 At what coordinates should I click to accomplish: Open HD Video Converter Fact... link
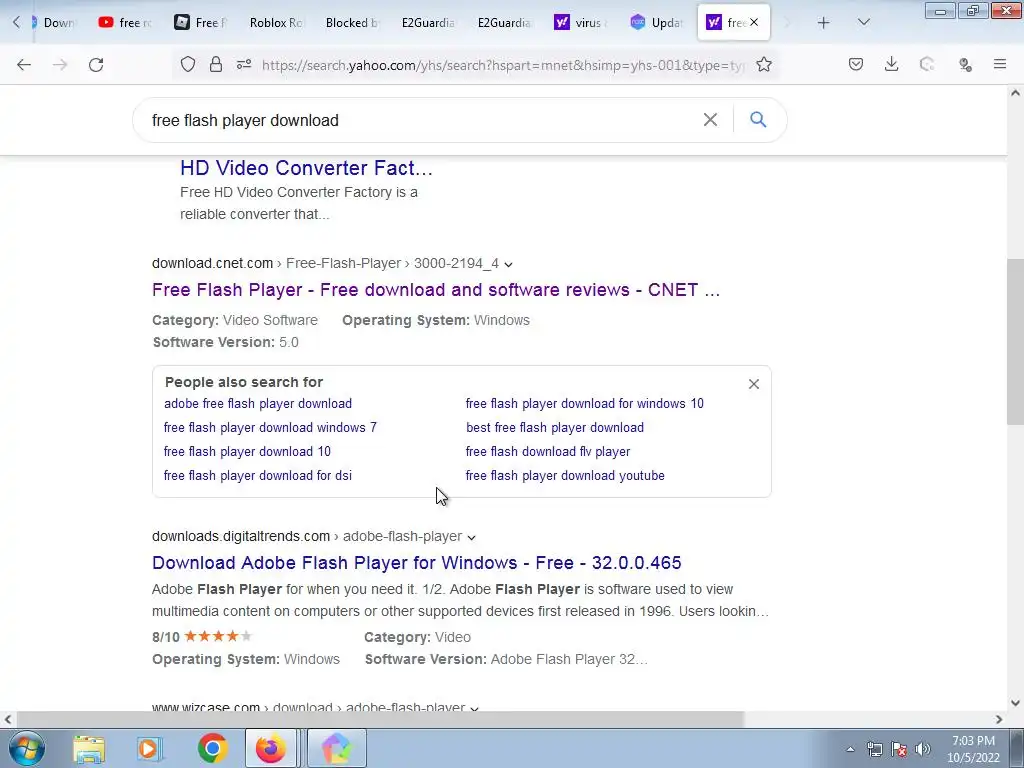306,168
